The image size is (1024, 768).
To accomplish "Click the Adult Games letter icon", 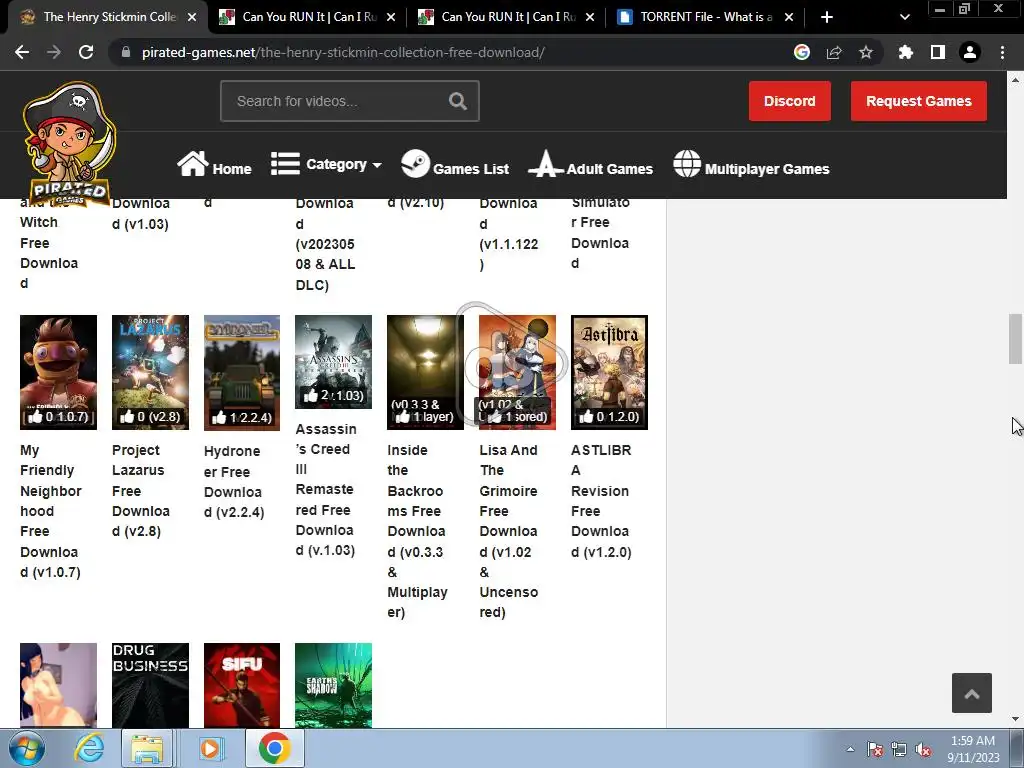I will coord(545,164).
